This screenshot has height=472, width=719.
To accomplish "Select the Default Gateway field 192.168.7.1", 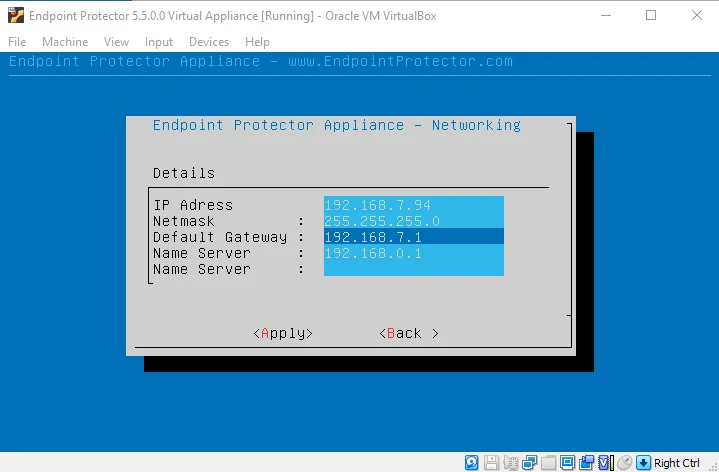I will coord(414,237).
